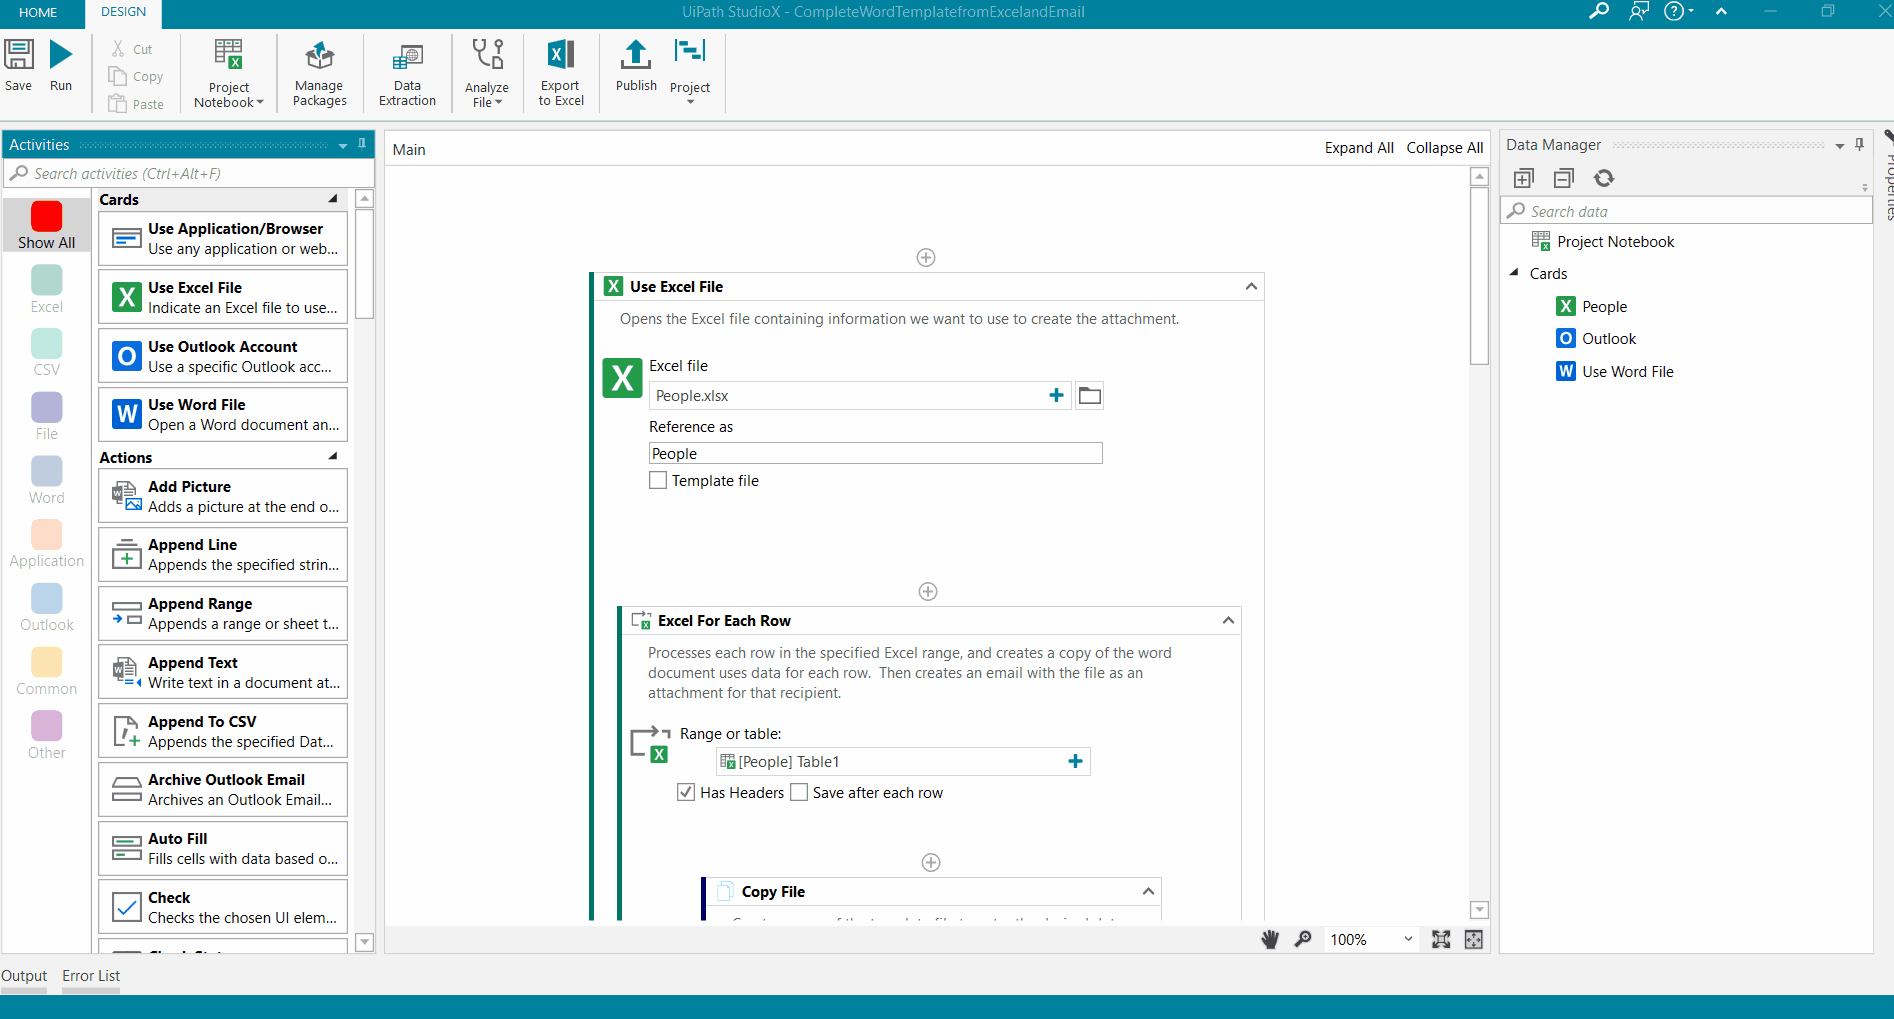The width and height of the screenshot is (1894, 1019).
Task: Edit the Reference as field
Action: tap(875, 453)
